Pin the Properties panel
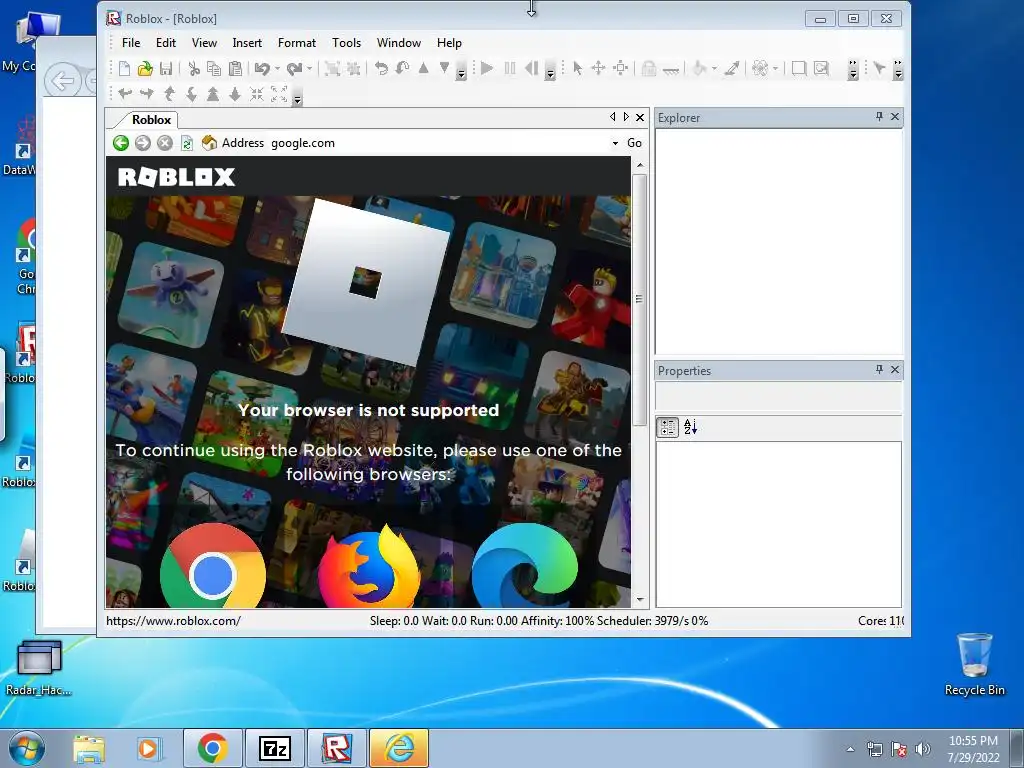1024x768 pixels. [879, 370]
